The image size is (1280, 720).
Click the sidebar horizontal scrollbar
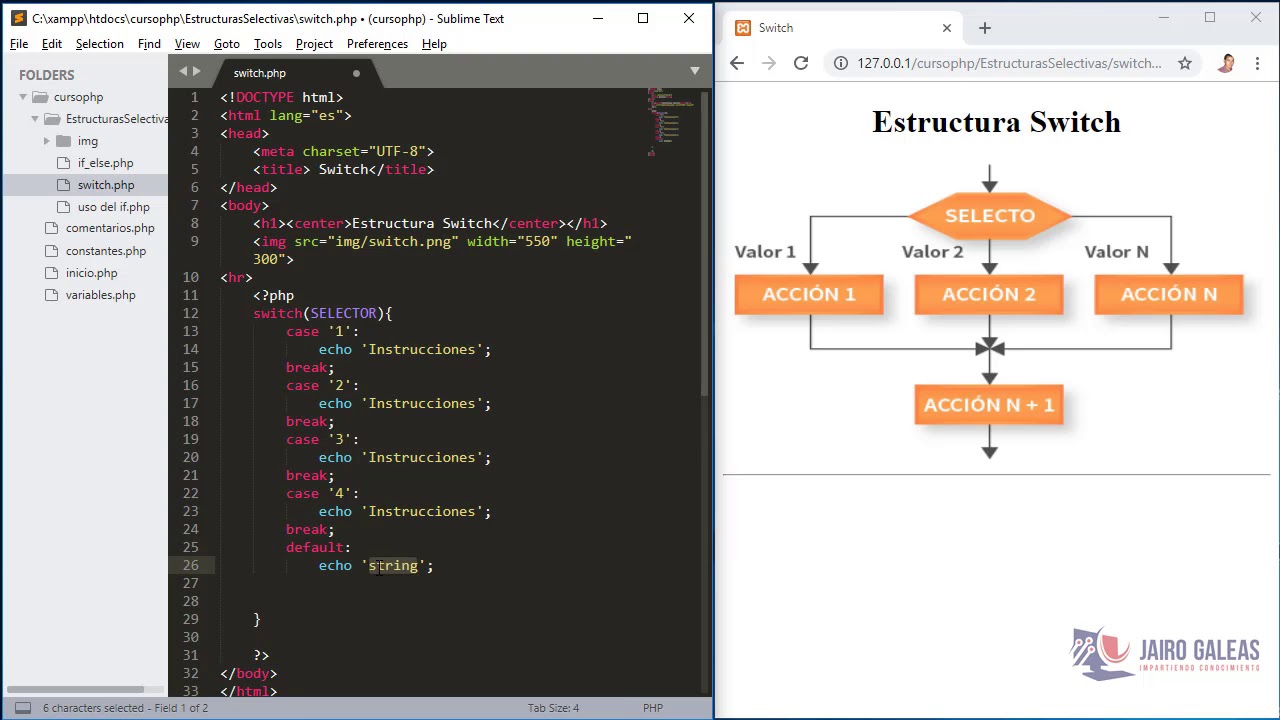76,689
